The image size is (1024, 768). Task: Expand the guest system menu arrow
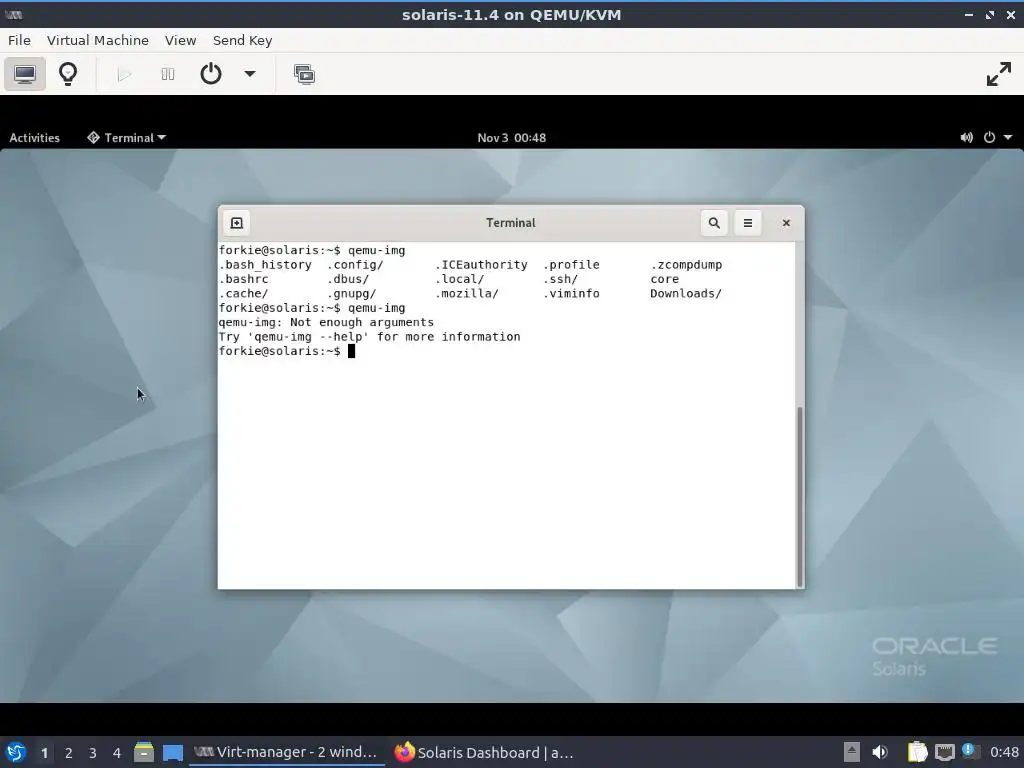point(1008,138)
